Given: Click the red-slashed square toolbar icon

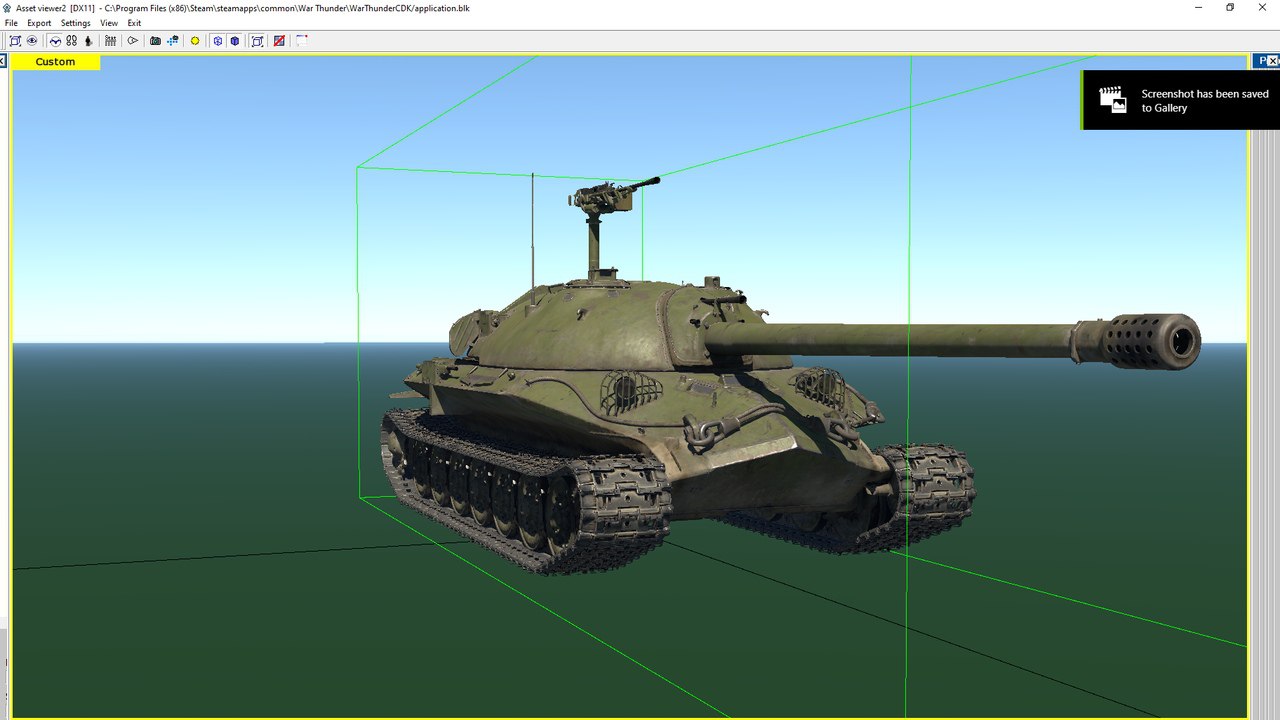Looking at the screenshot, I should pyautogui.click(x=279, y=41).
